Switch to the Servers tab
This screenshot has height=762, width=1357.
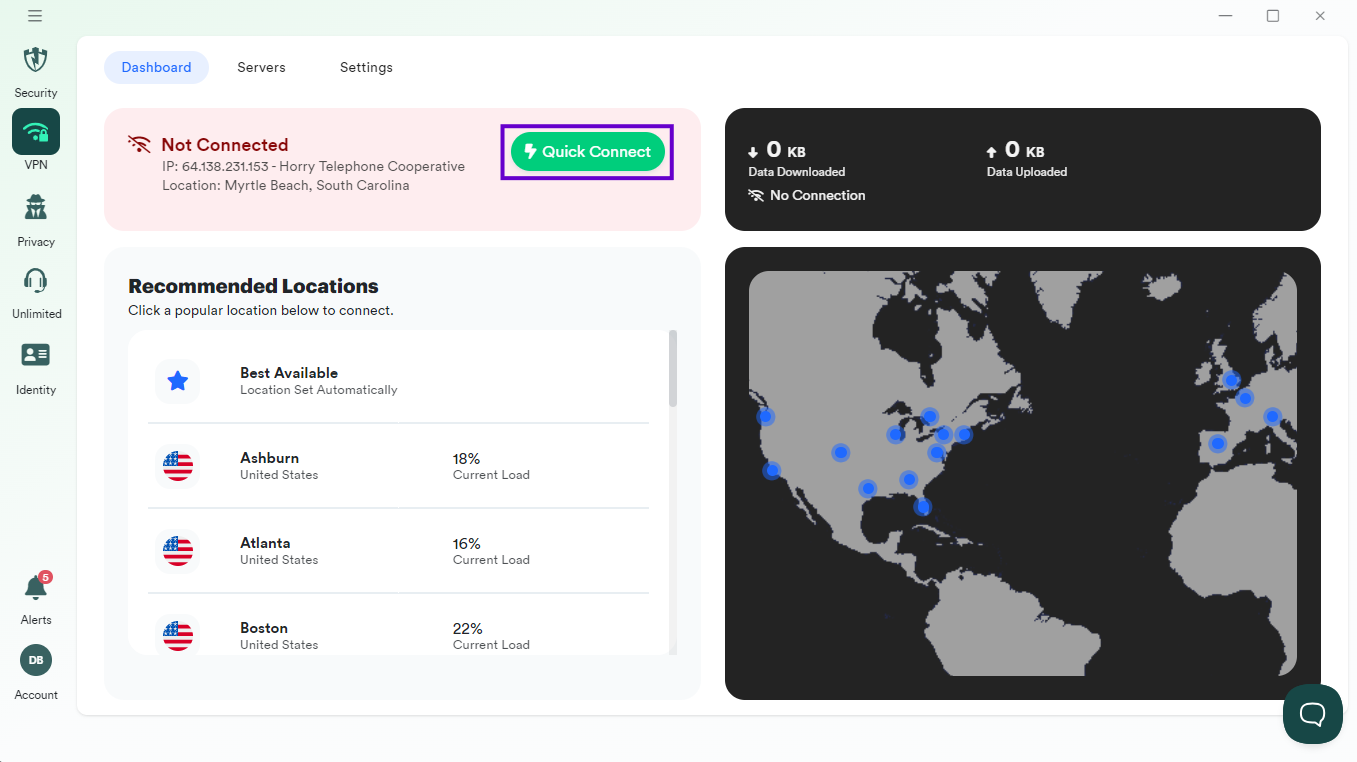coord(261,67)
